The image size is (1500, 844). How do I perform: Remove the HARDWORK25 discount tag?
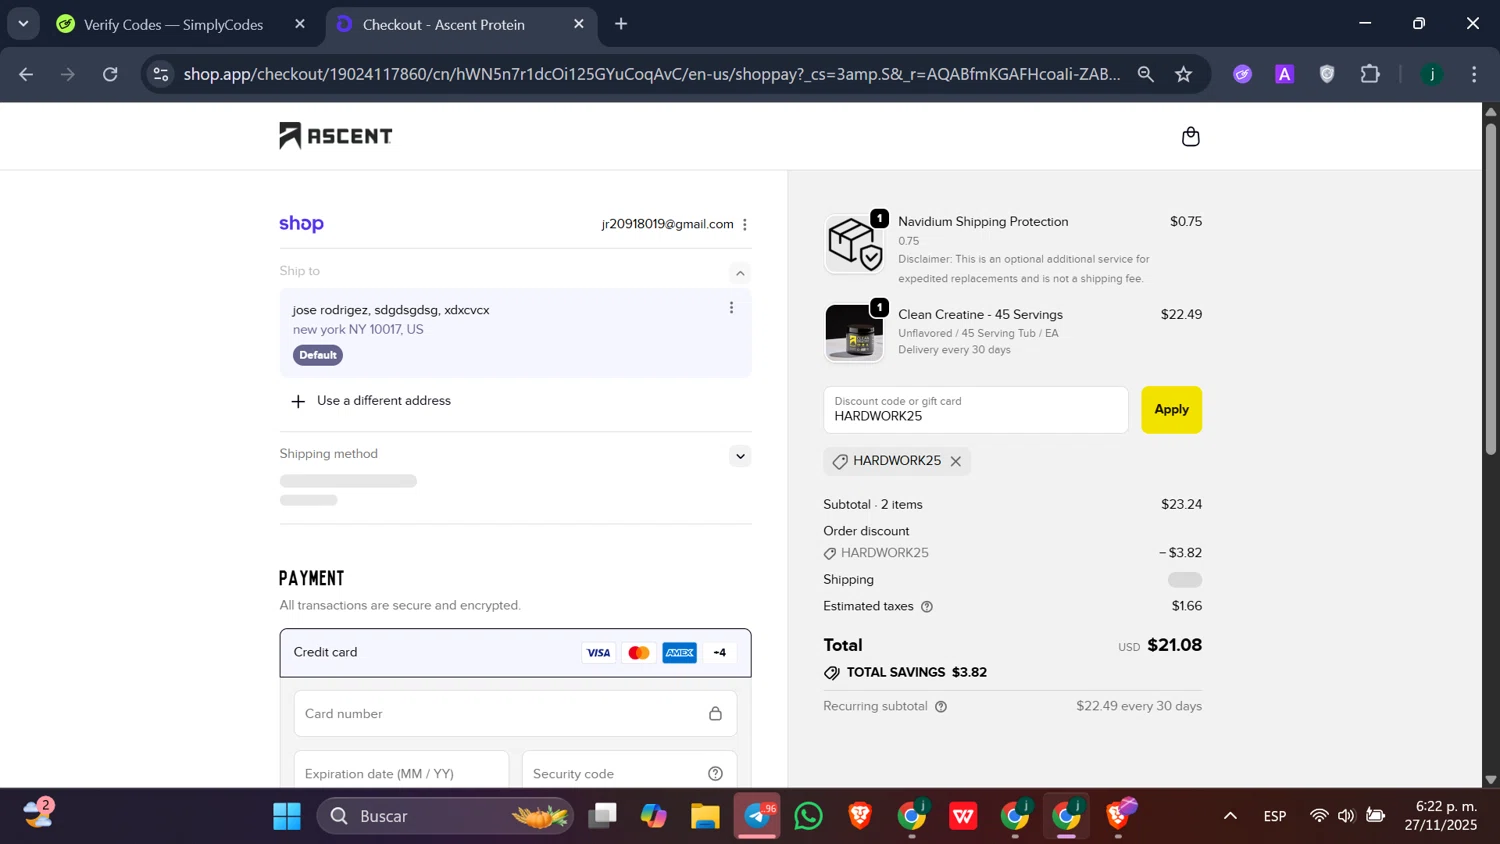coord(956,461)
